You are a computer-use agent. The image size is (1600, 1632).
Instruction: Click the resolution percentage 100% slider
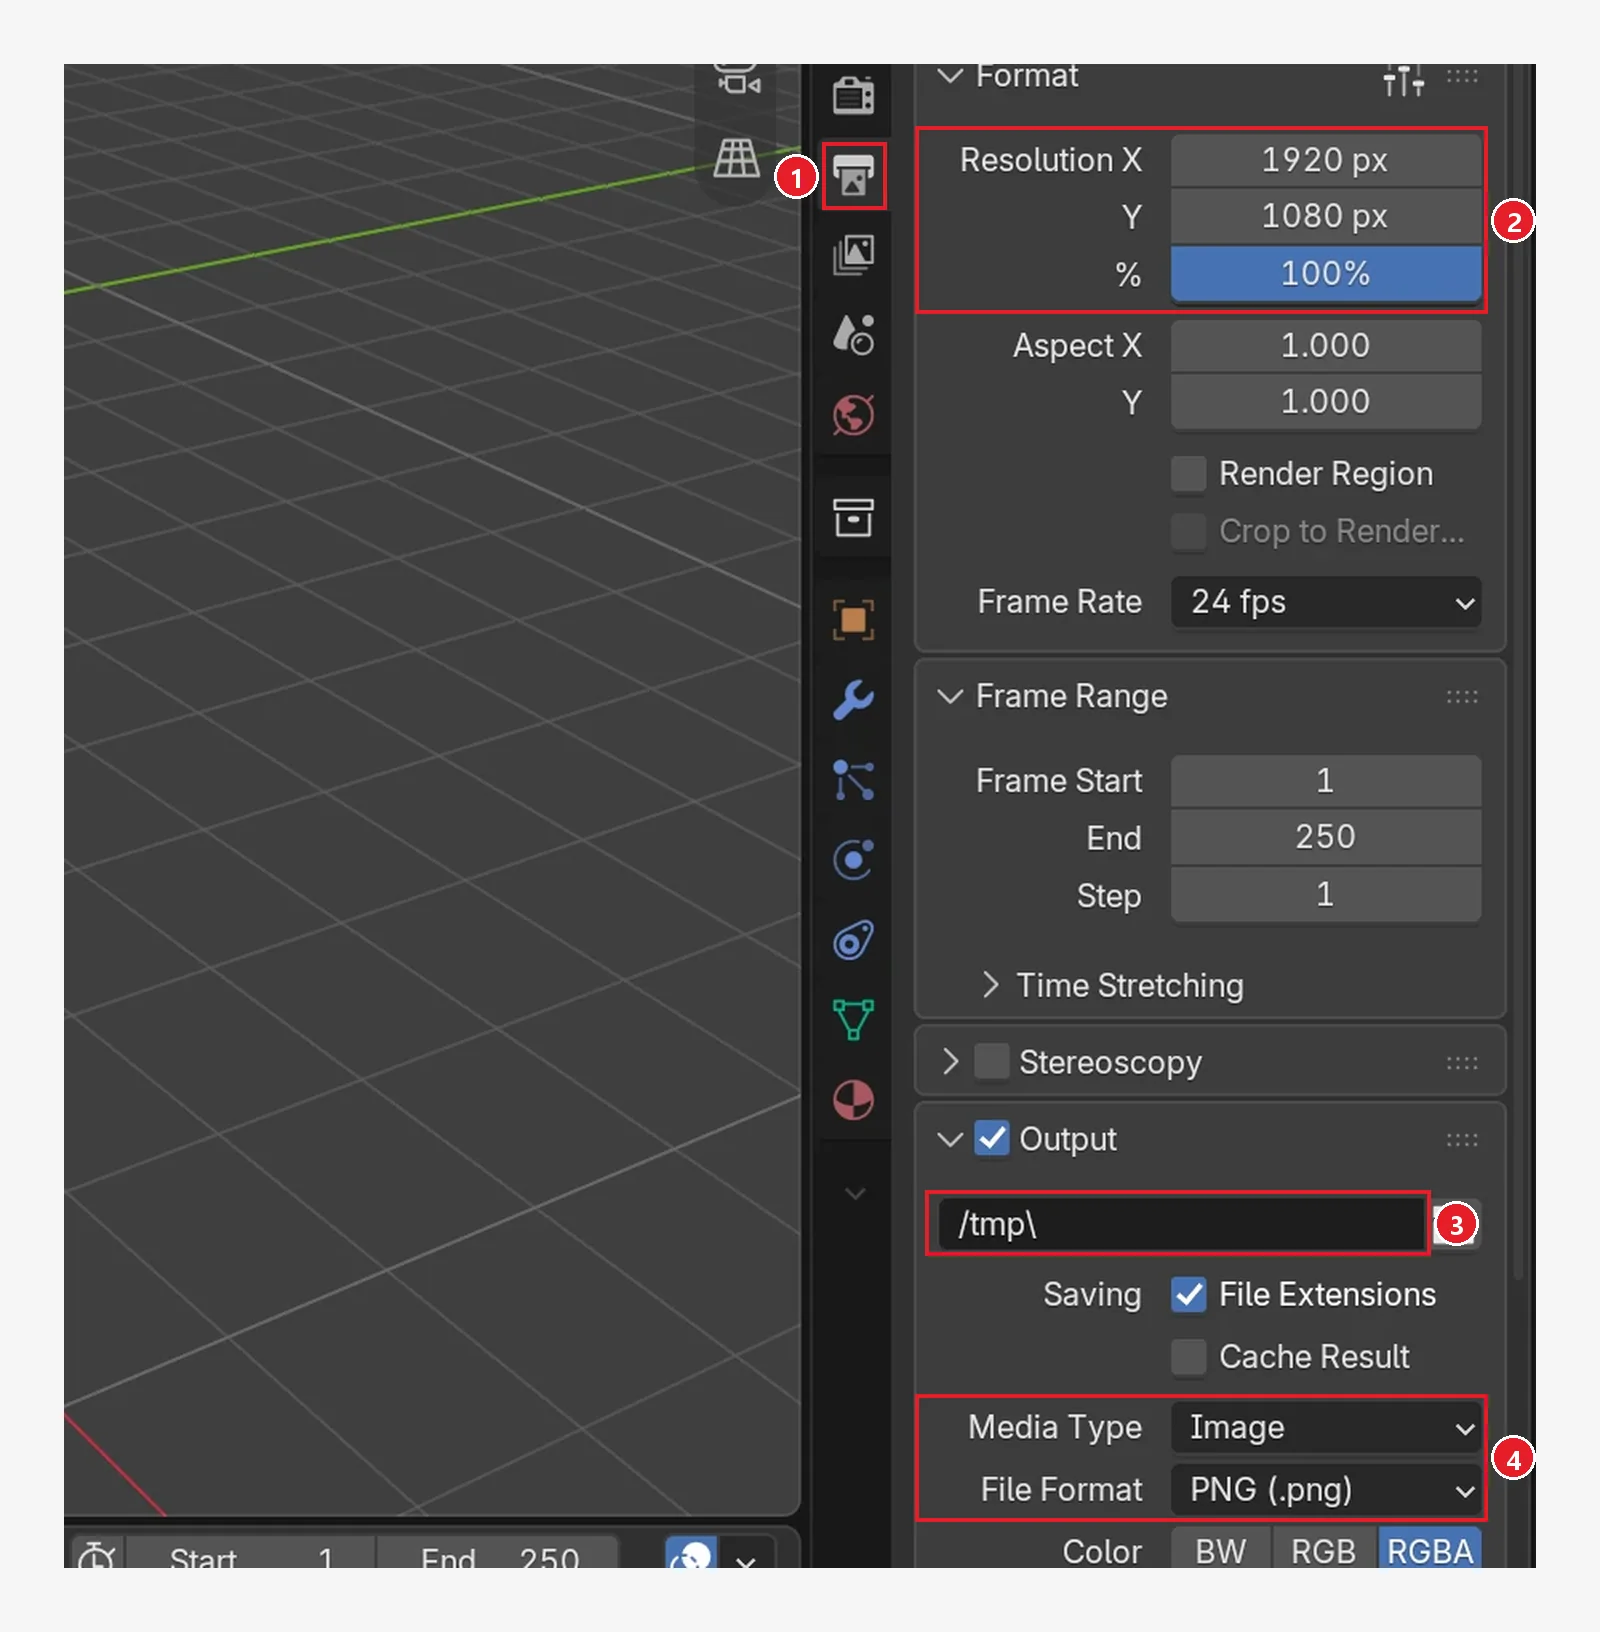pos(1326,274)
